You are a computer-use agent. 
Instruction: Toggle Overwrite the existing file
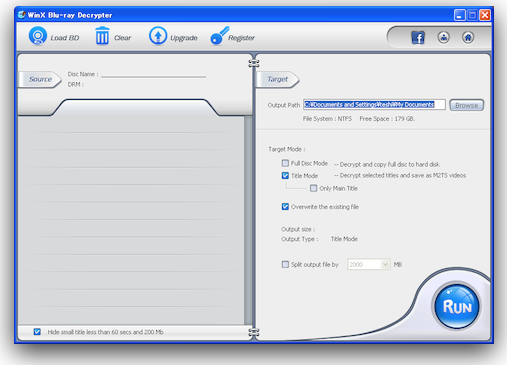(285, 207)
